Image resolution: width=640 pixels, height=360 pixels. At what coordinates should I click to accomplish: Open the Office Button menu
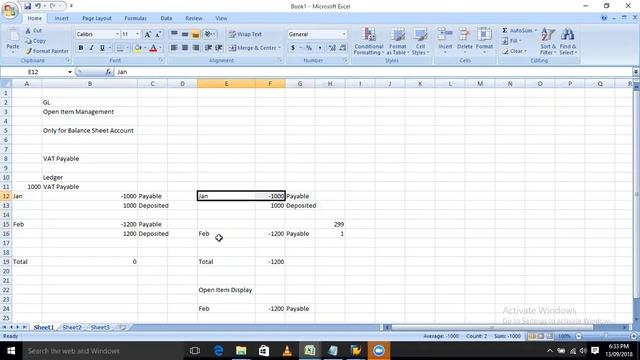click(10, 10)
